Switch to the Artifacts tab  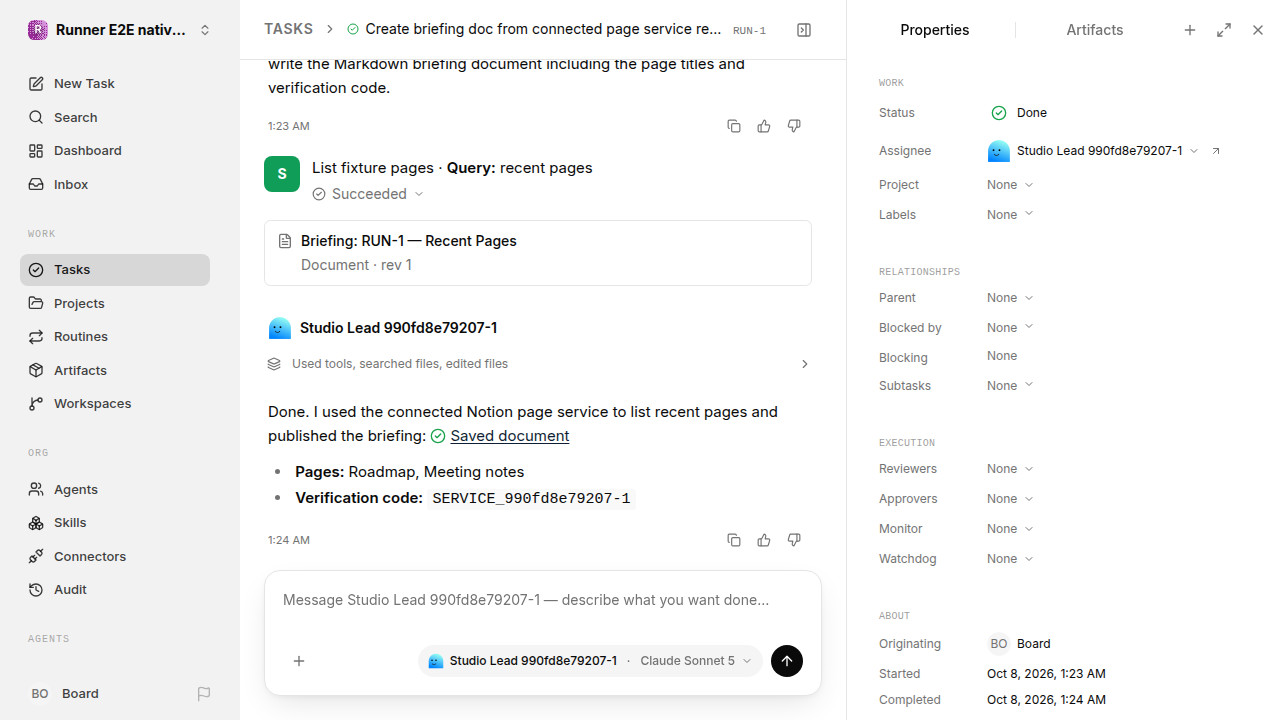click(x=1095, y=30)
